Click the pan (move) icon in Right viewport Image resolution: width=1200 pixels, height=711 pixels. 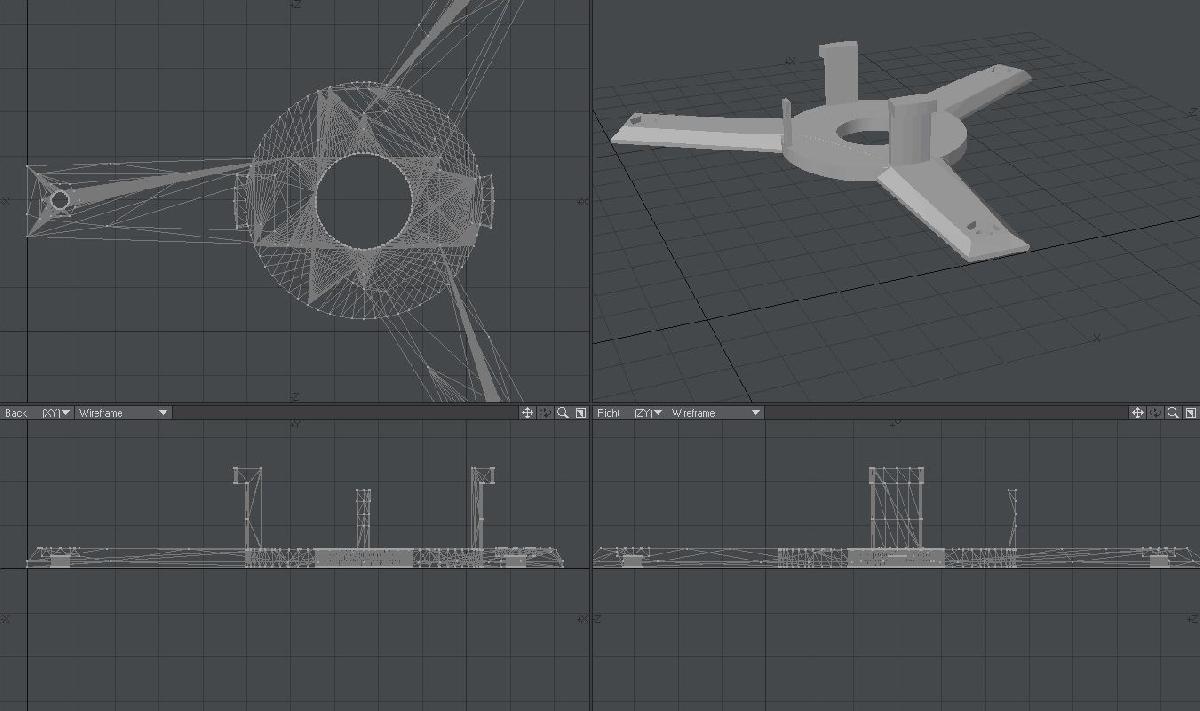(1137, 413)
